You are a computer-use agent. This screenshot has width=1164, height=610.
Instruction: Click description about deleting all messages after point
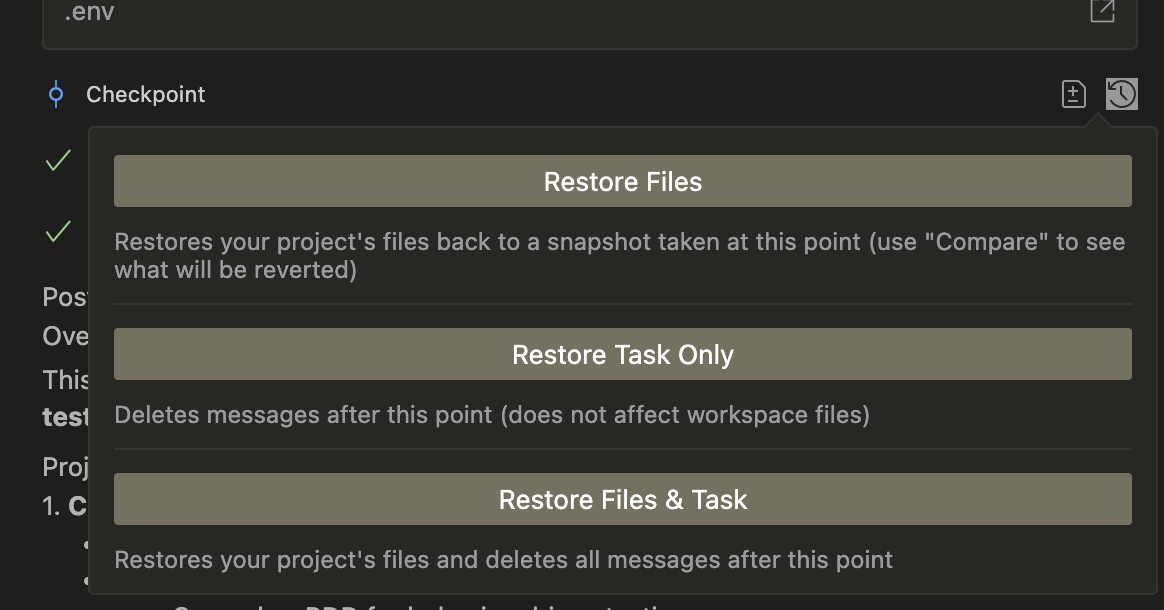tap(503, 559)
